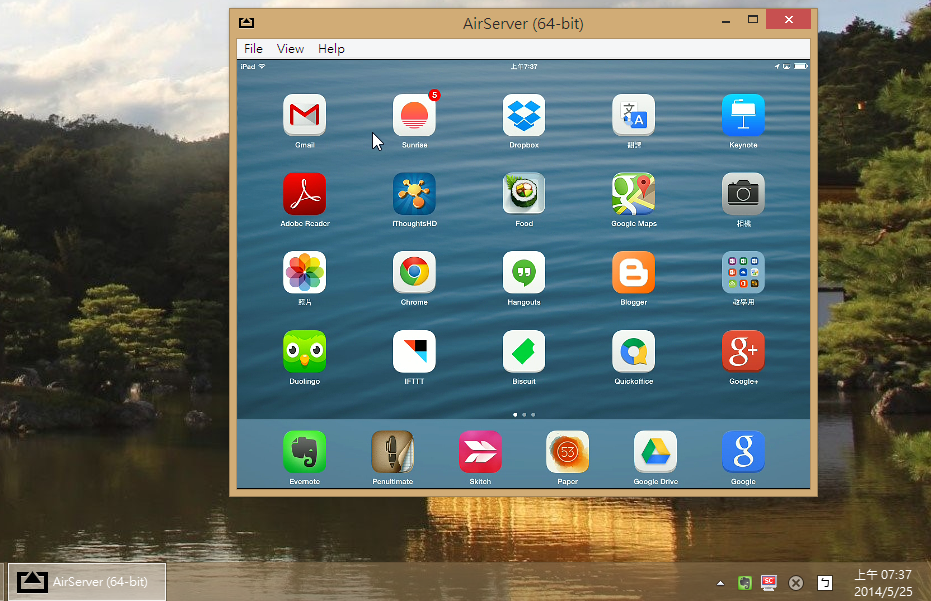Click the AirServer title bar icon
Image resolution: width=931 pixels, height=601 pixels.
246,23
